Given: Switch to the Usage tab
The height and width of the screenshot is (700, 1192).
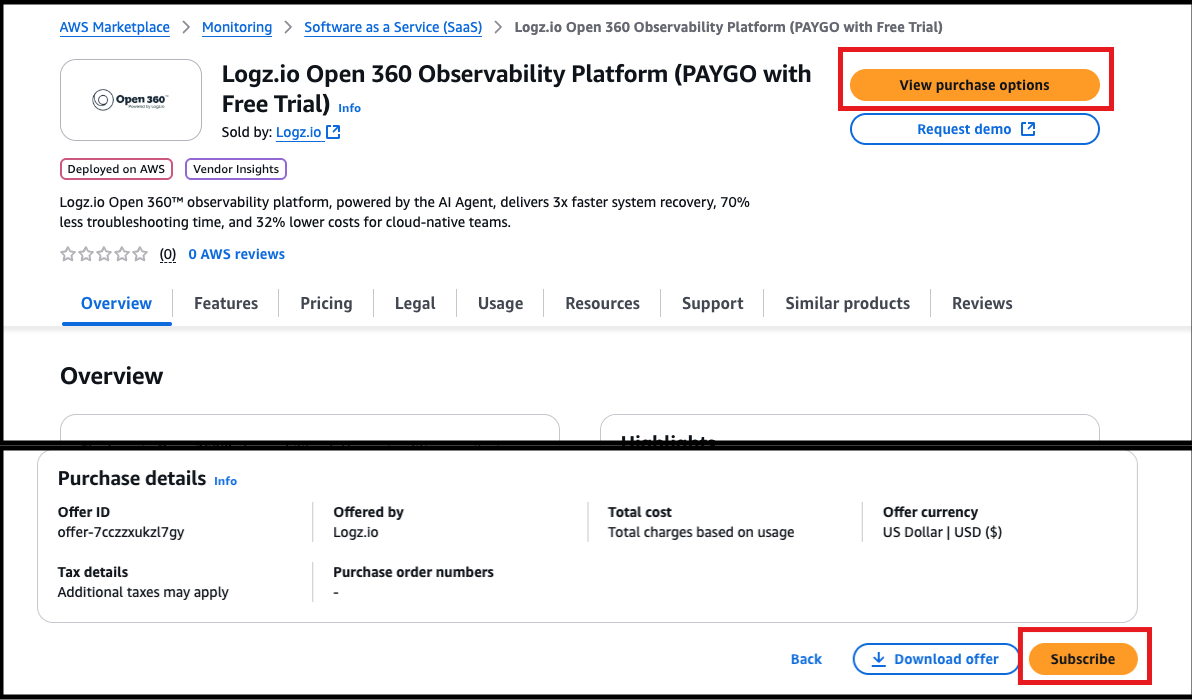Looking at the screenshot, I should coord(500,303).
